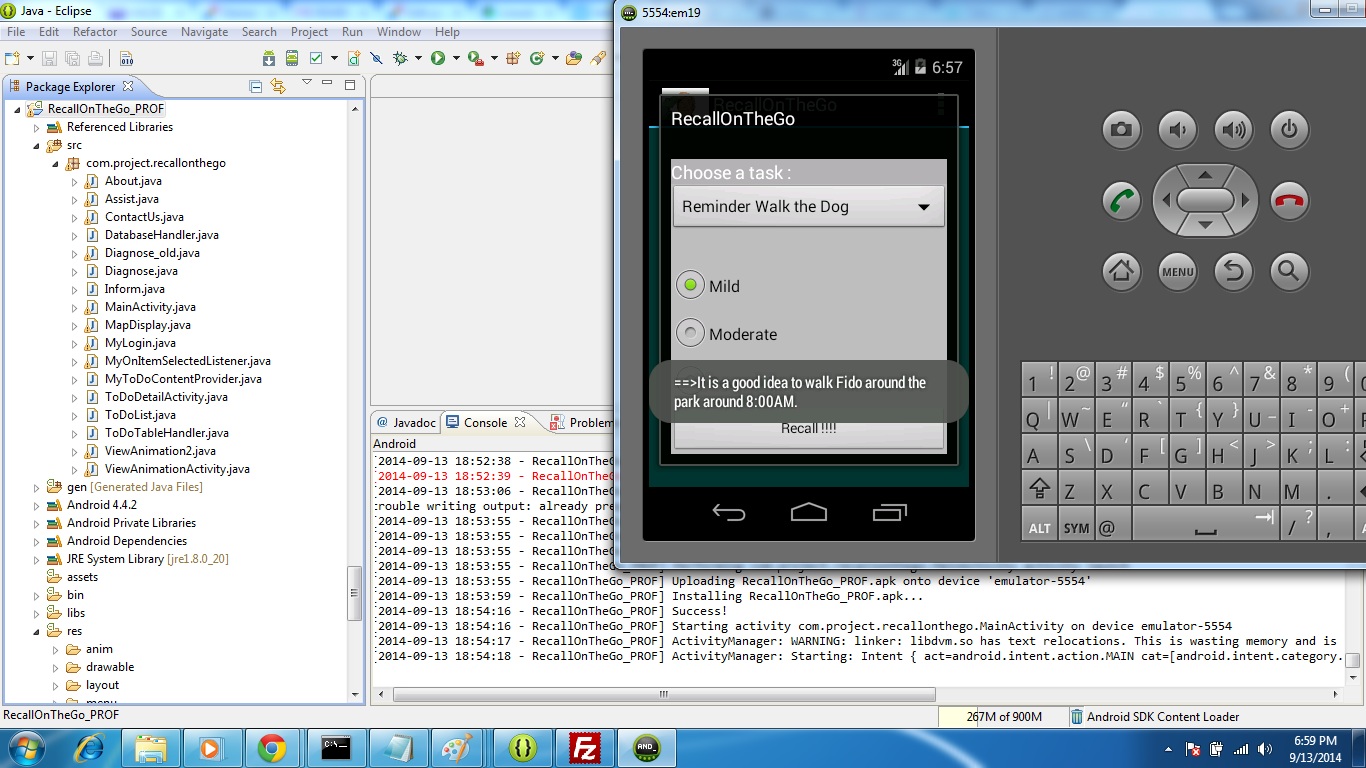Click the heap status 267M of 900M
Viewport: 1366px width, 768px height.
[1004, 717]
